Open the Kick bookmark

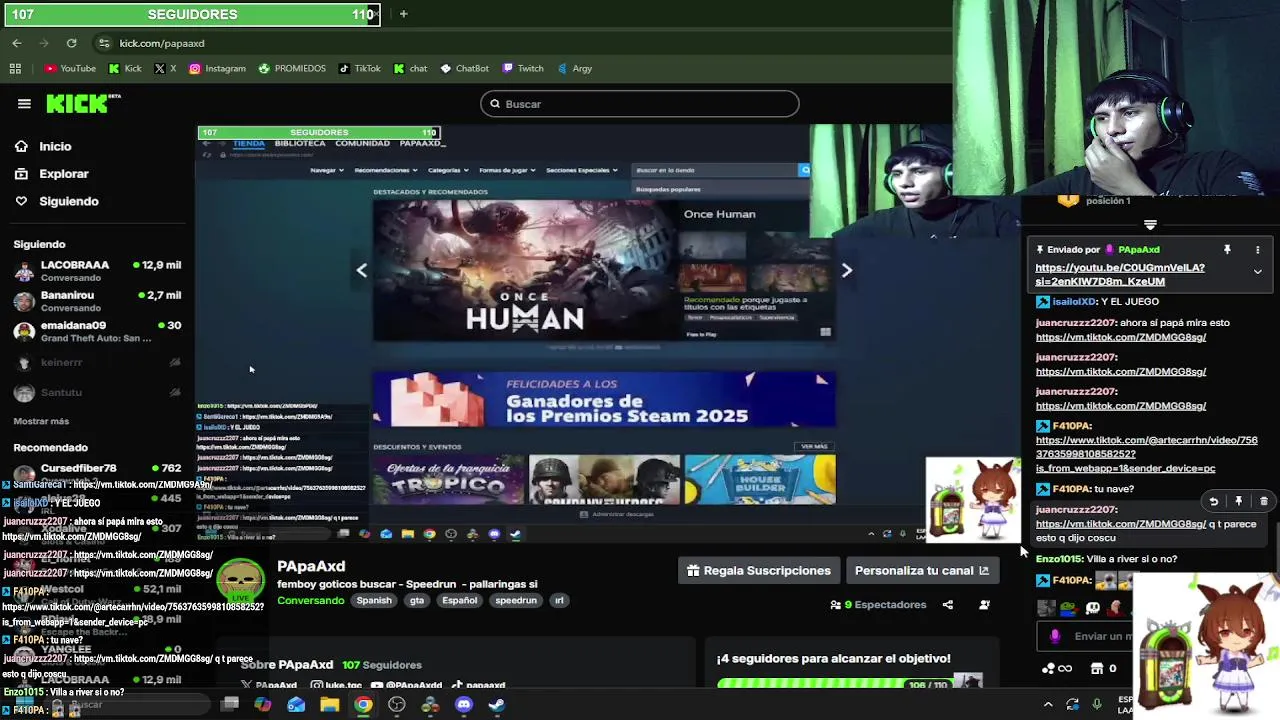coord(125,68)
